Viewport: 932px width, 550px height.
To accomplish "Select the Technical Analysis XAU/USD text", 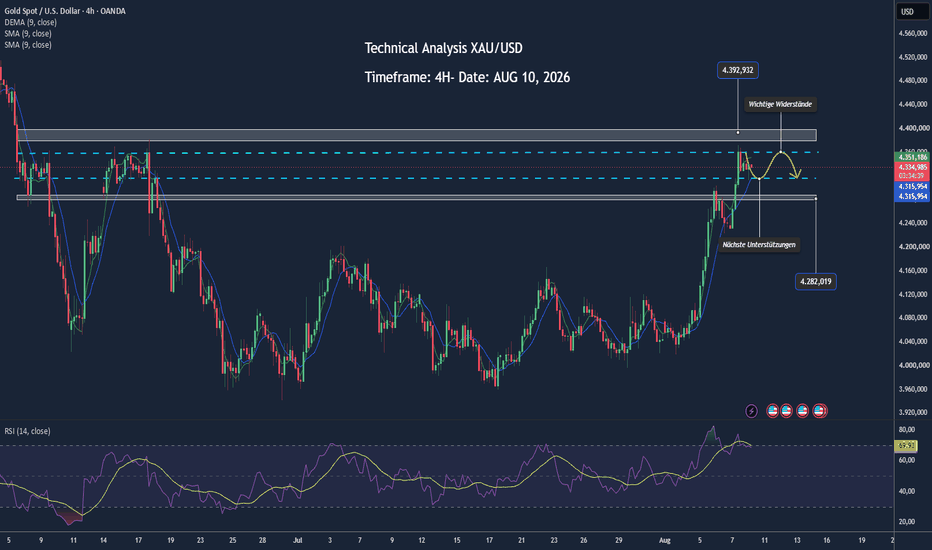I will 443,48.
